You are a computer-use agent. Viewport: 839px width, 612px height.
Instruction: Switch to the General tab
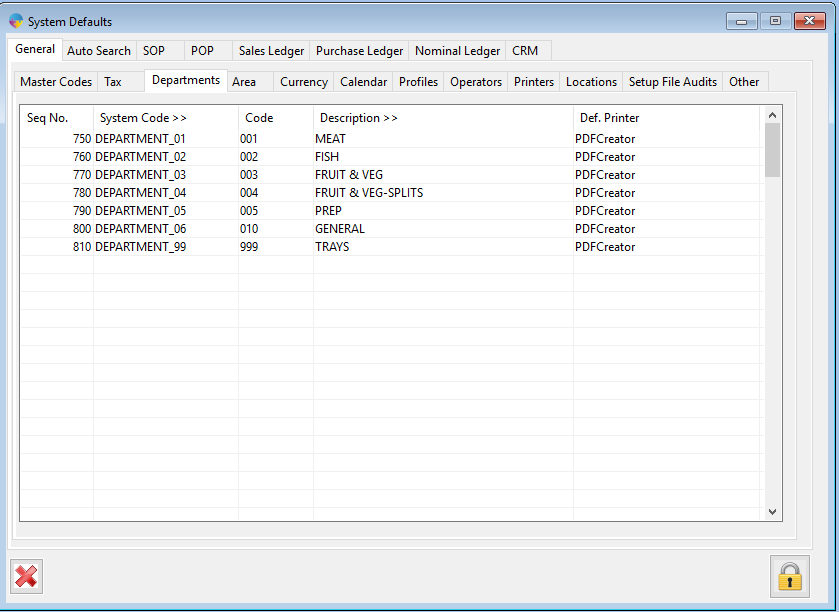pos(35,49)
